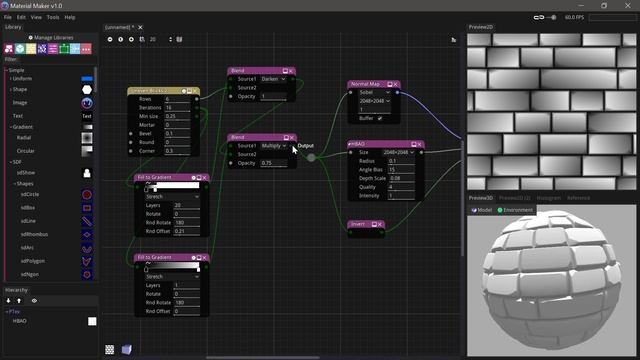Select the purple library section icon

click(x=42, y=49)
